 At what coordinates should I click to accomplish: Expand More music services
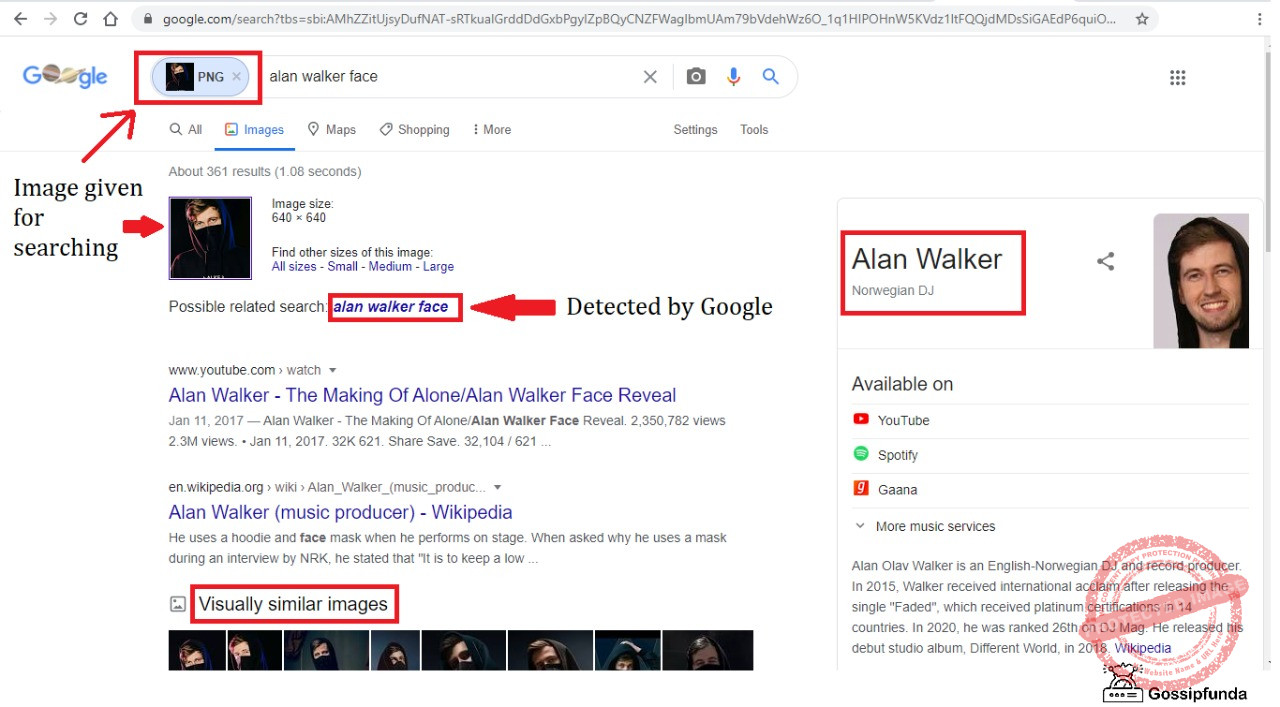tap(925, 526)
